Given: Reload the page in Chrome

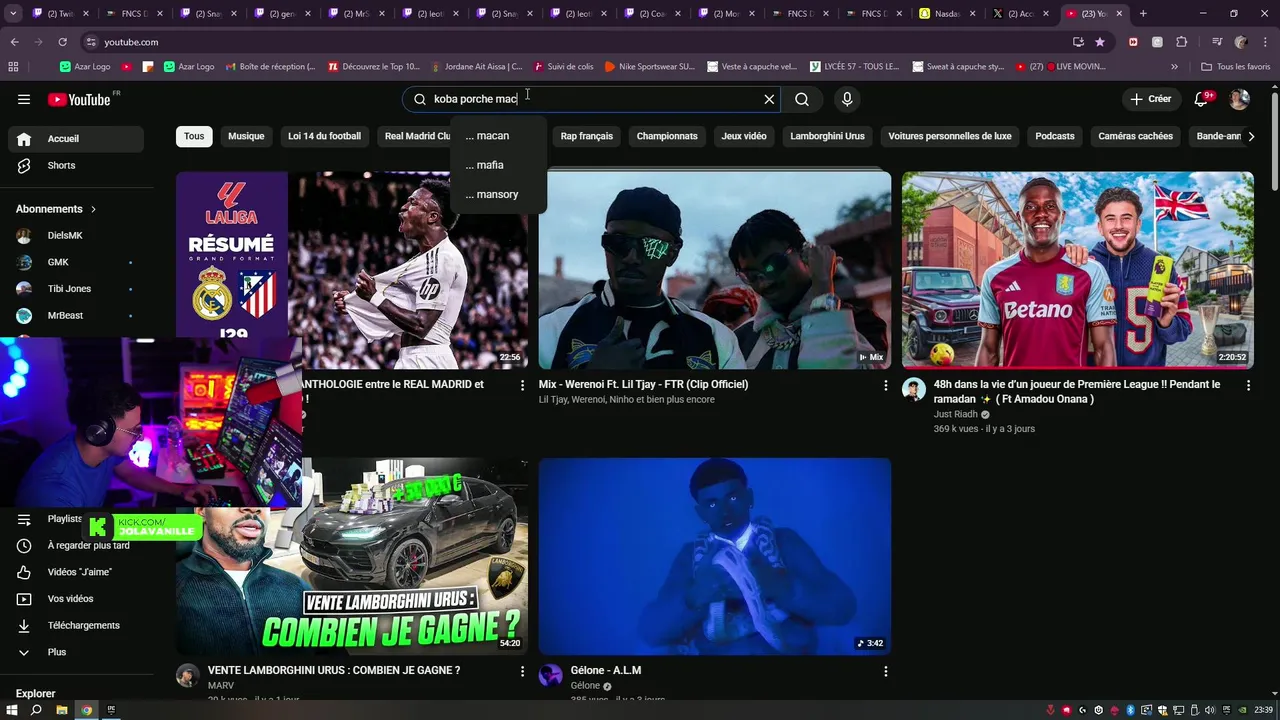Looking at the screenshot, I should tap(62, 42).
